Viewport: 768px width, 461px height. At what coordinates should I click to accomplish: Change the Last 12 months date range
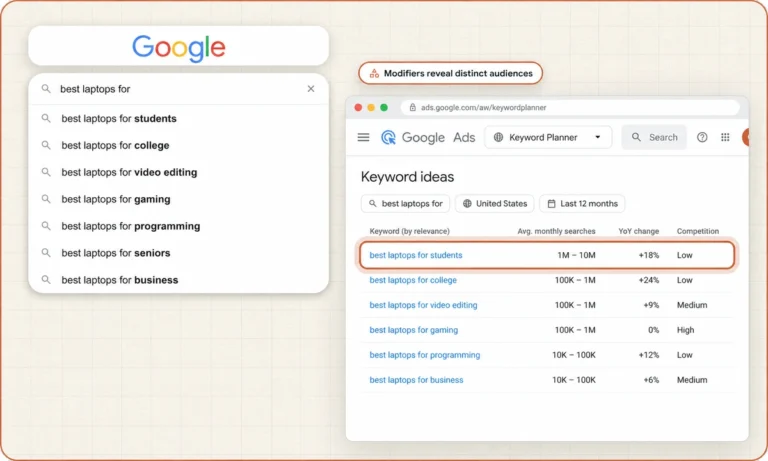[582, 204]
